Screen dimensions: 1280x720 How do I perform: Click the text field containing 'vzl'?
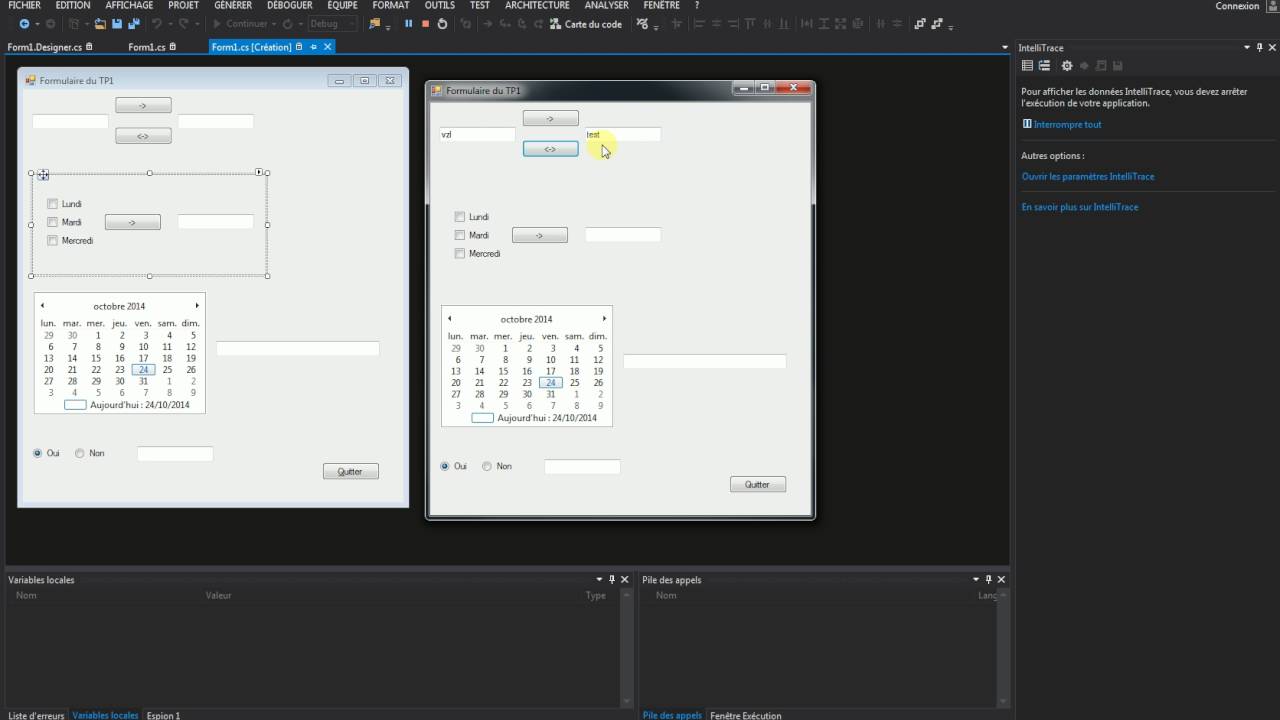click(477, 134)
